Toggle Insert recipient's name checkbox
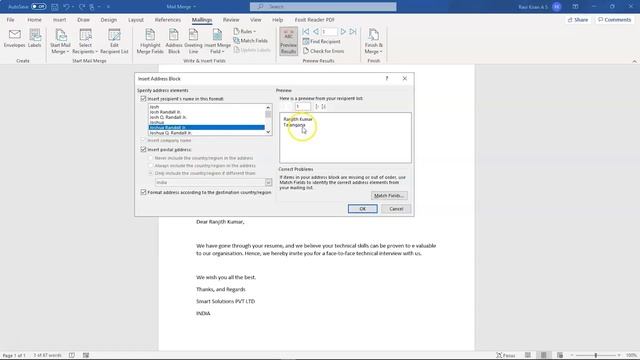The width and height of the screenshot is (640, 360). (x=143, y=99)
